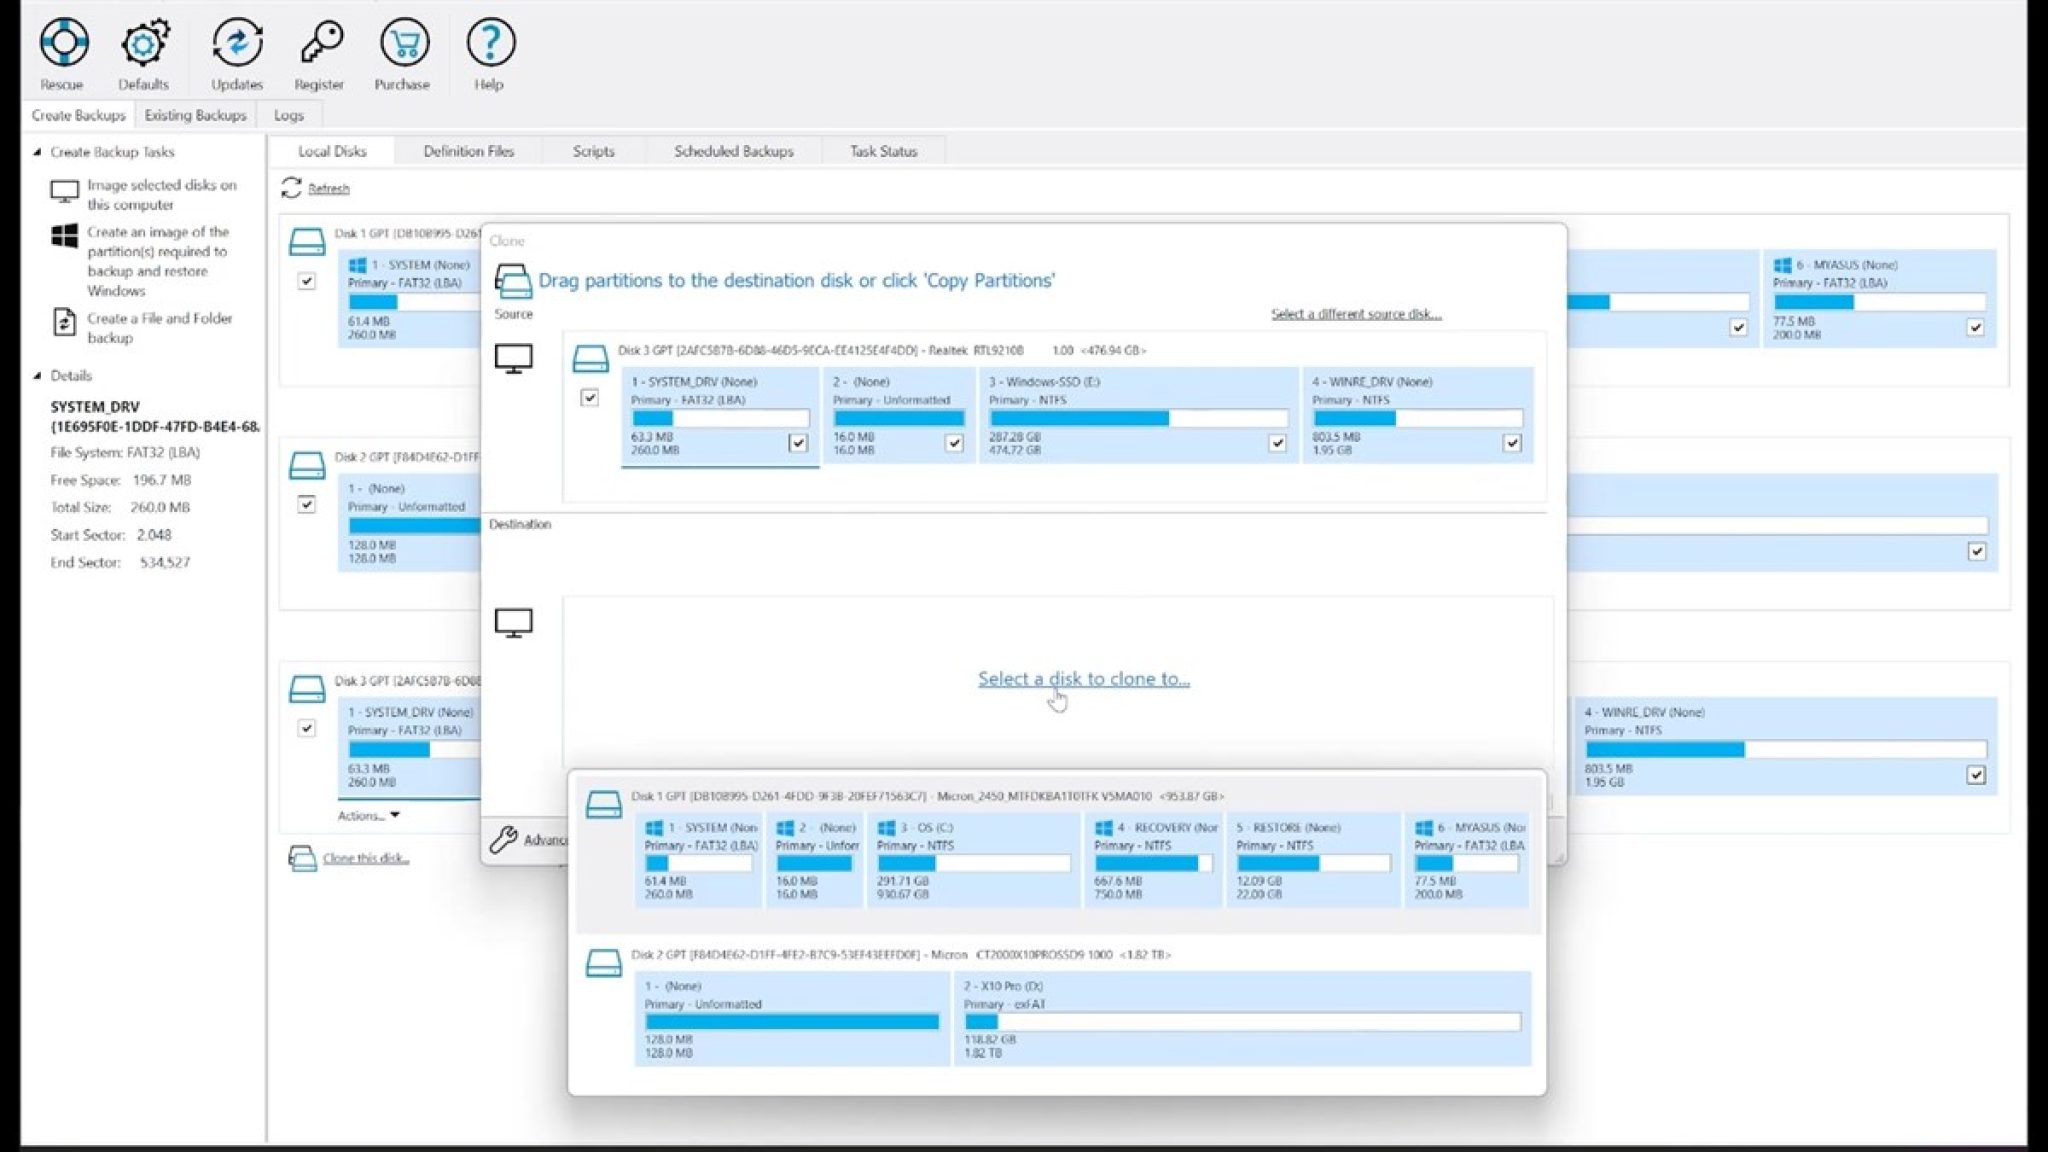
Task: Click the 'Select a disk to clone to...' link
Action: pos(1083,679)
